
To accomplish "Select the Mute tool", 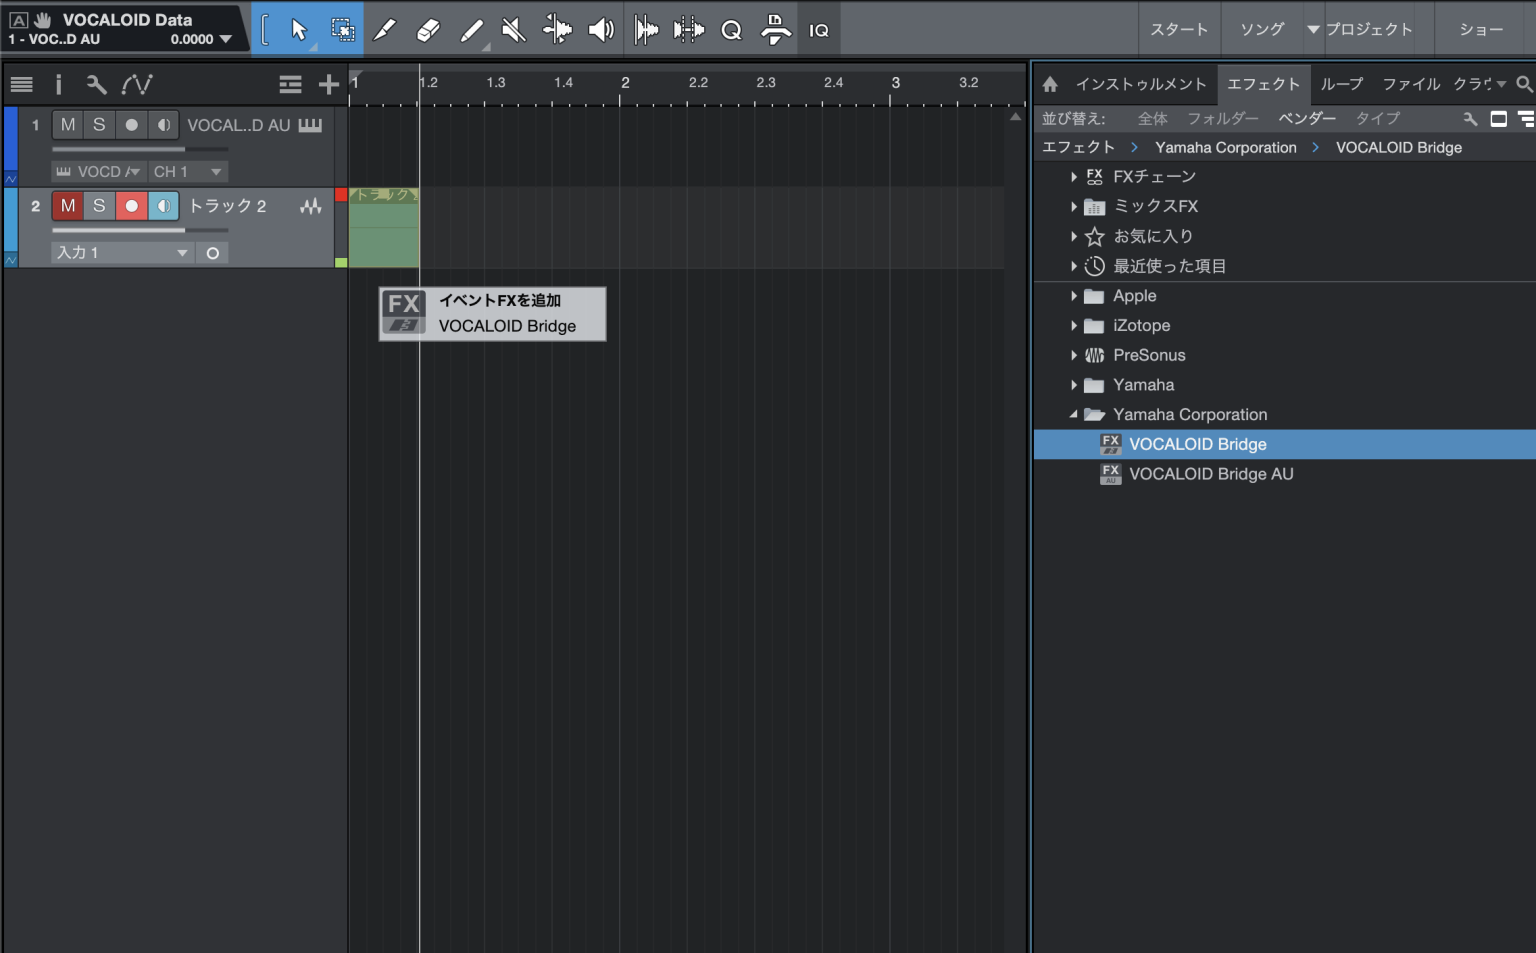I will [512, 29].
